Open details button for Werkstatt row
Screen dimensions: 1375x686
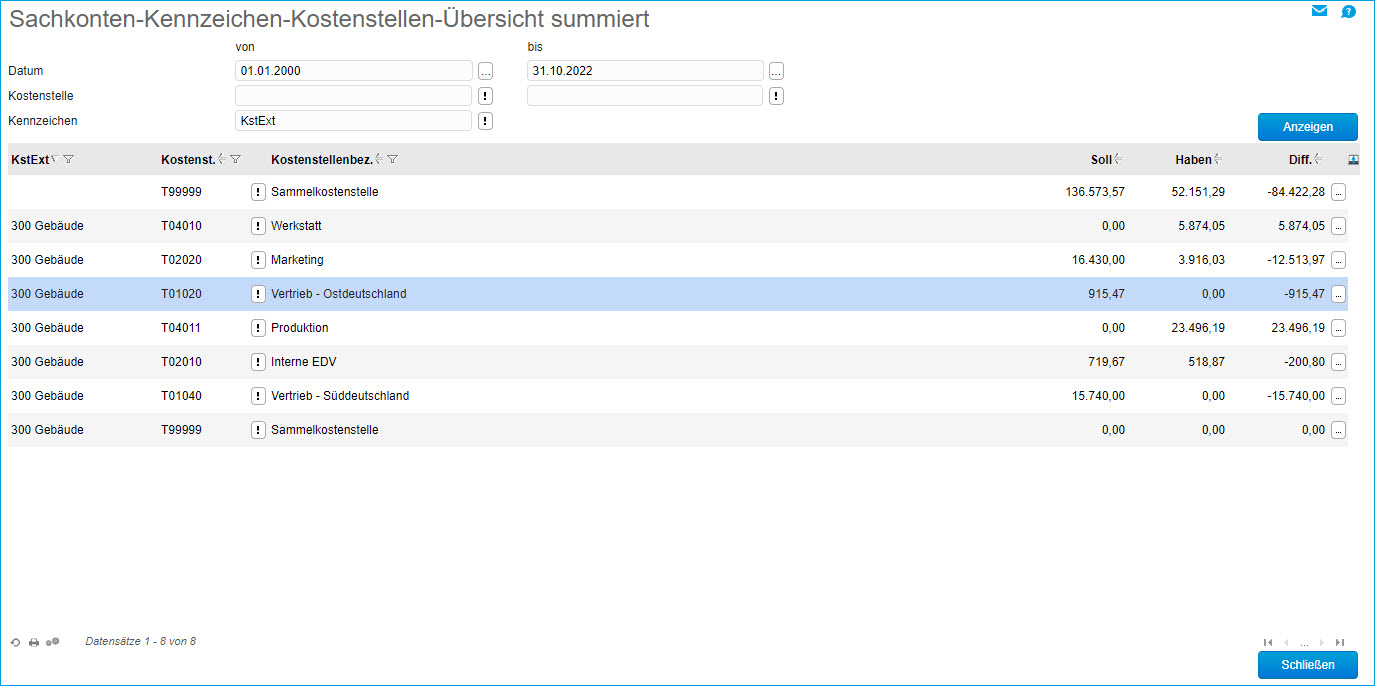click(1338, 226)
